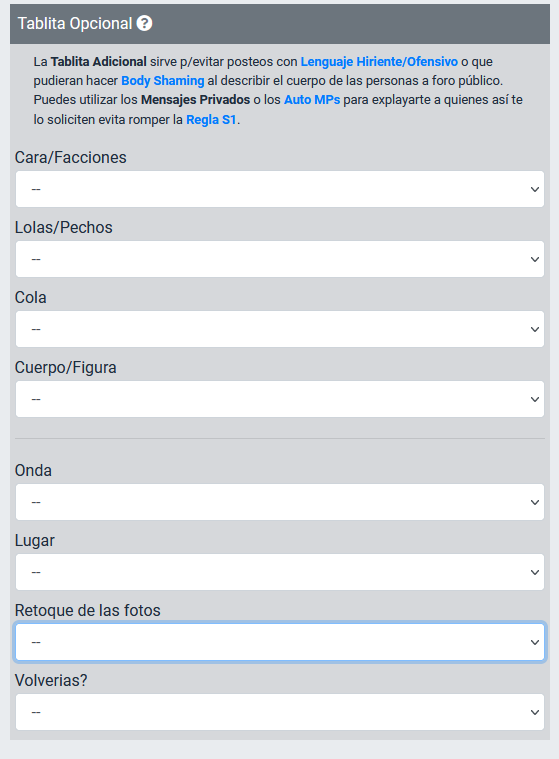The height and width of the screenshot is (759, 559).
Task: Click the chevron arrow in Lugar field
Action: [534, 572]
